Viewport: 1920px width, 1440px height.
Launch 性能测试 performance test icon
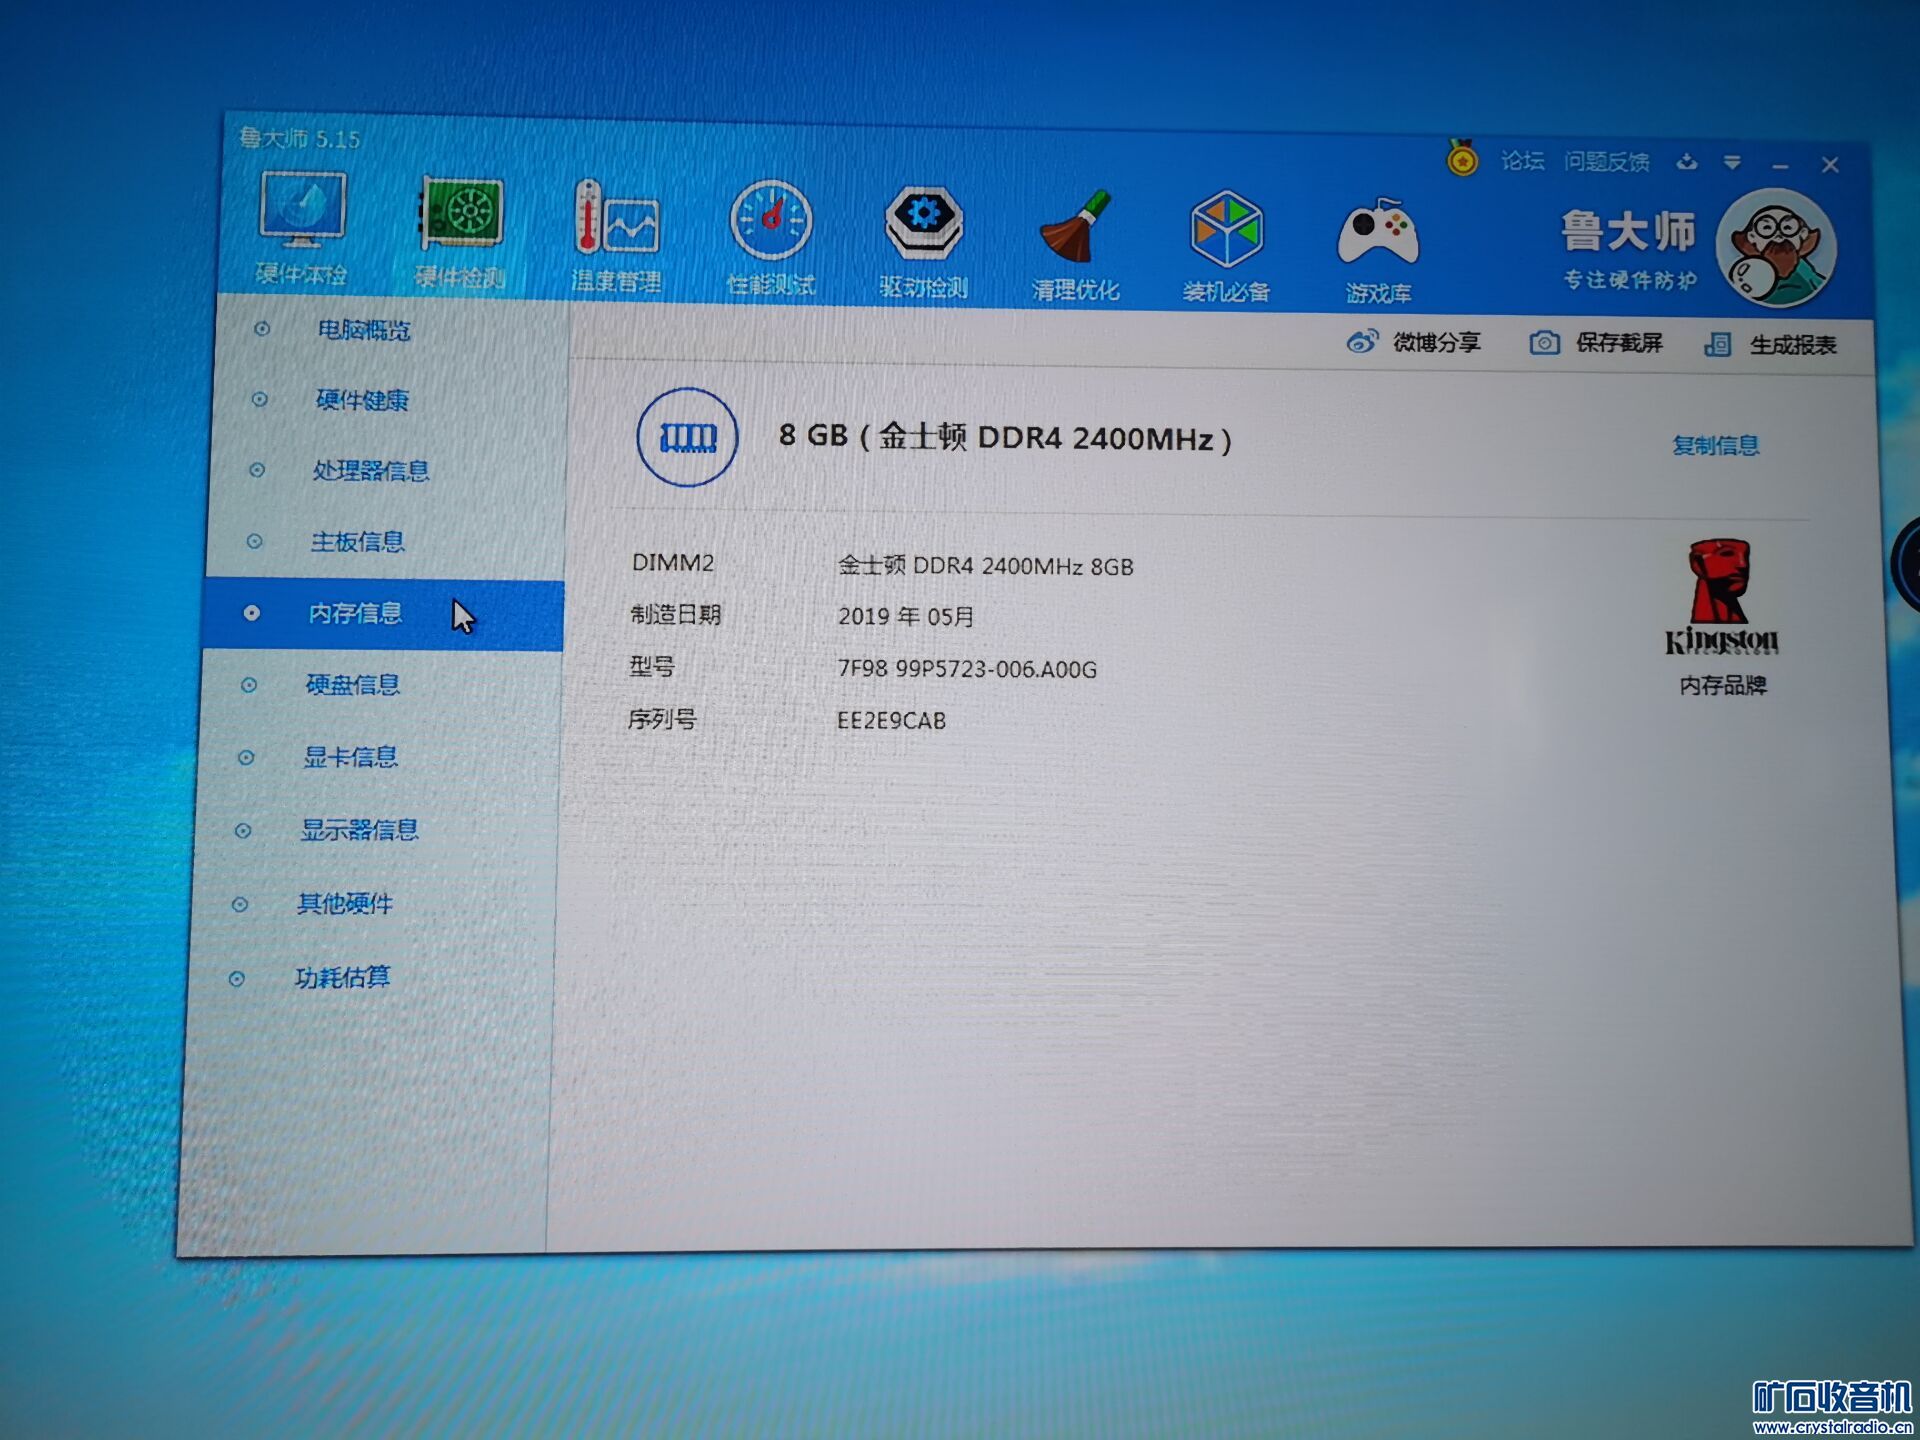[771, 239]
